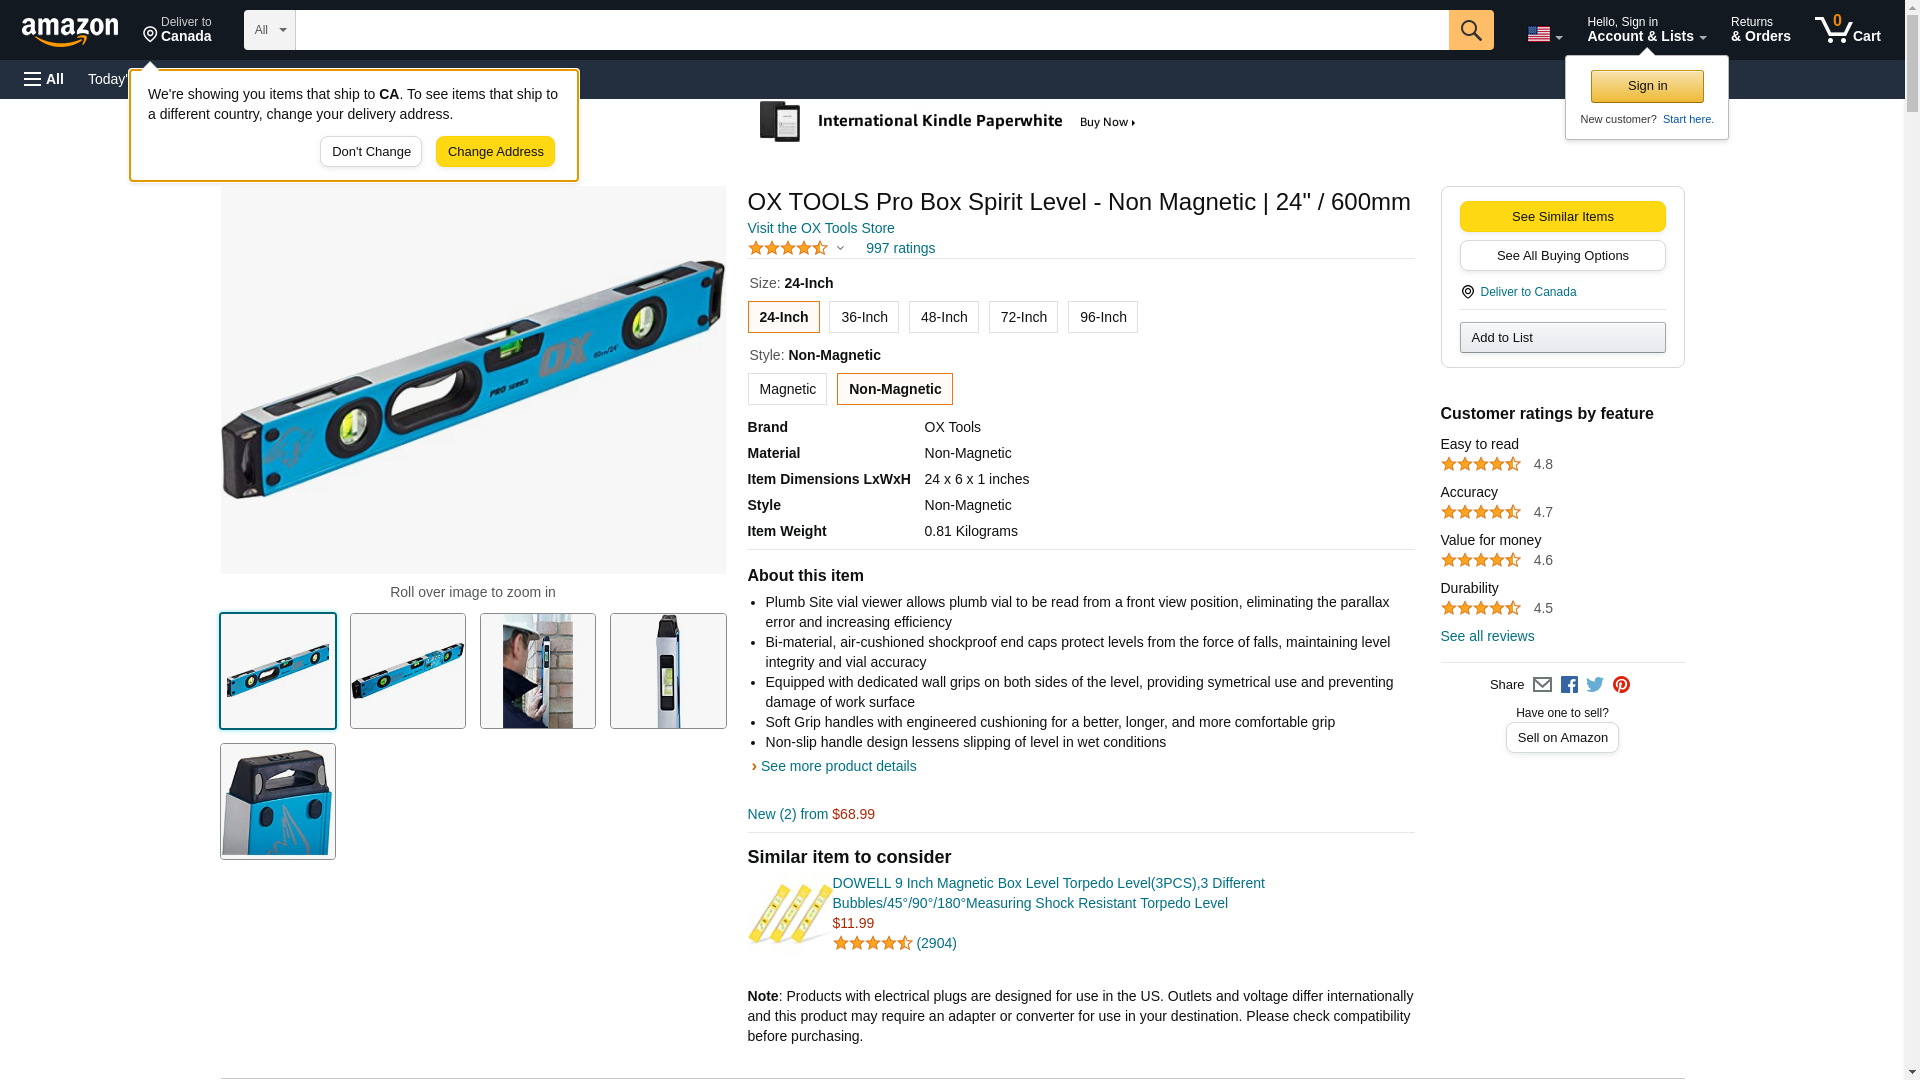
Task: Expand the star rating breakdown arrow
Action: (840, 248)
